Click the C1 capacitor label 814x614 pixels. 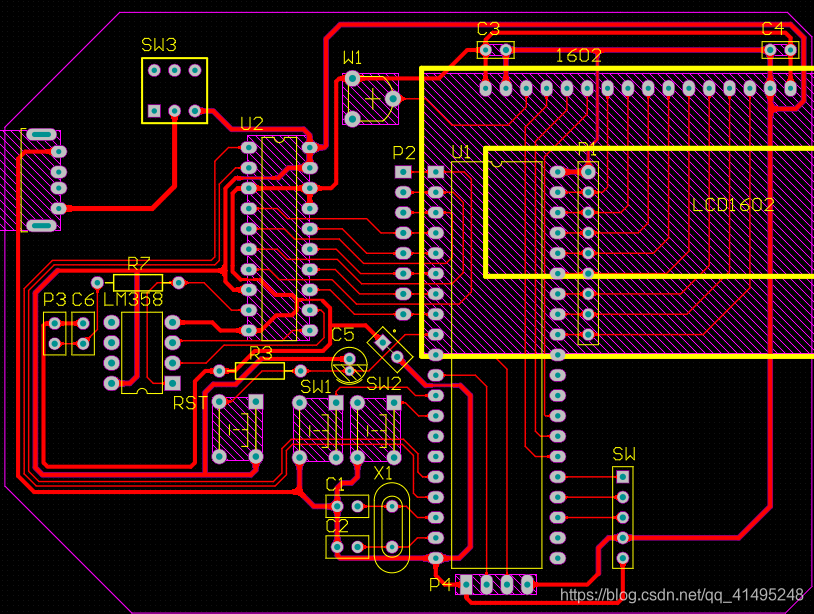335,484
